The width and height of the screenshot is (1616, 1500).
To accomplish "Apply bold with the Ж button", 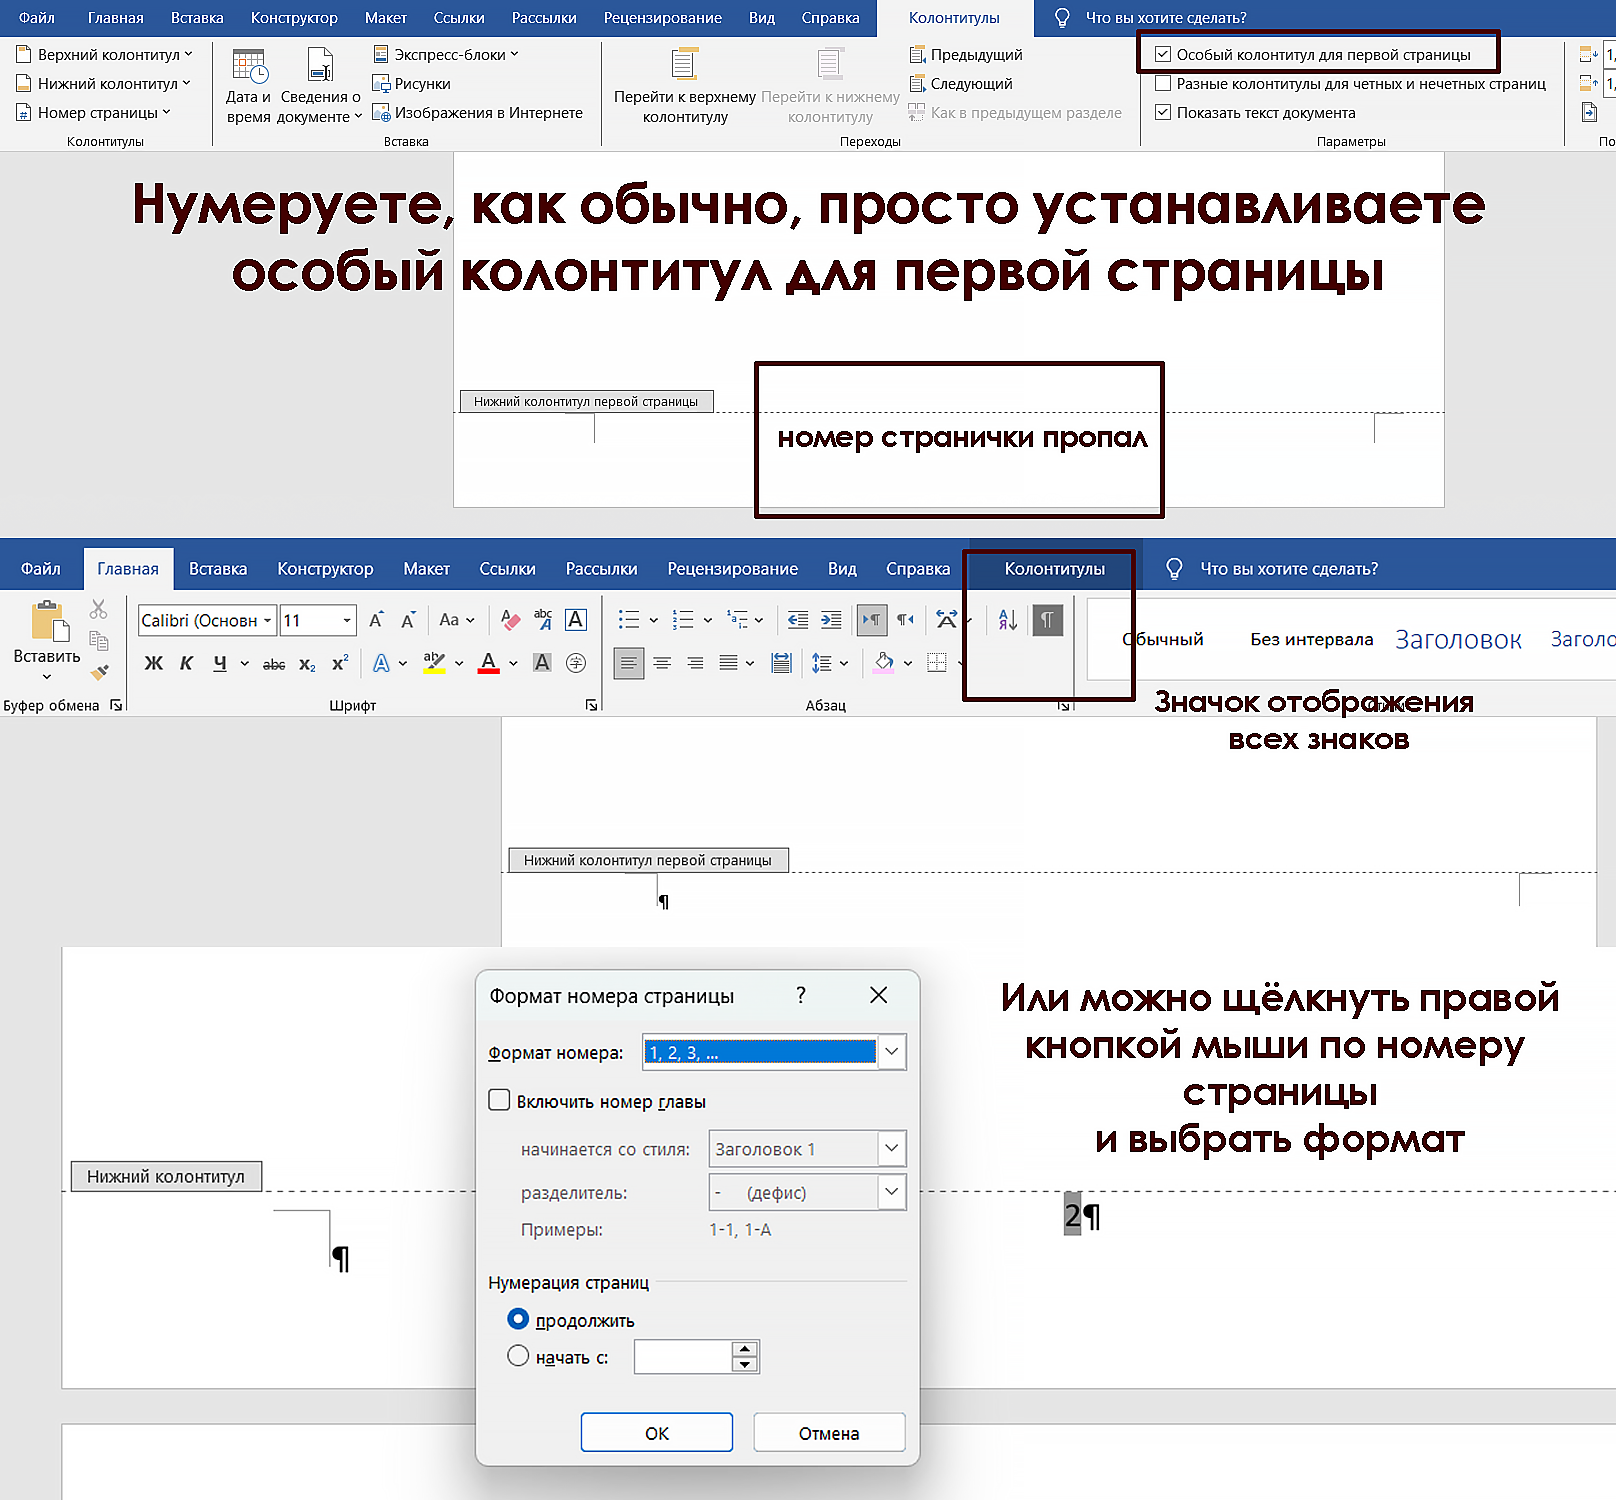I will click(x=154, y=663).
